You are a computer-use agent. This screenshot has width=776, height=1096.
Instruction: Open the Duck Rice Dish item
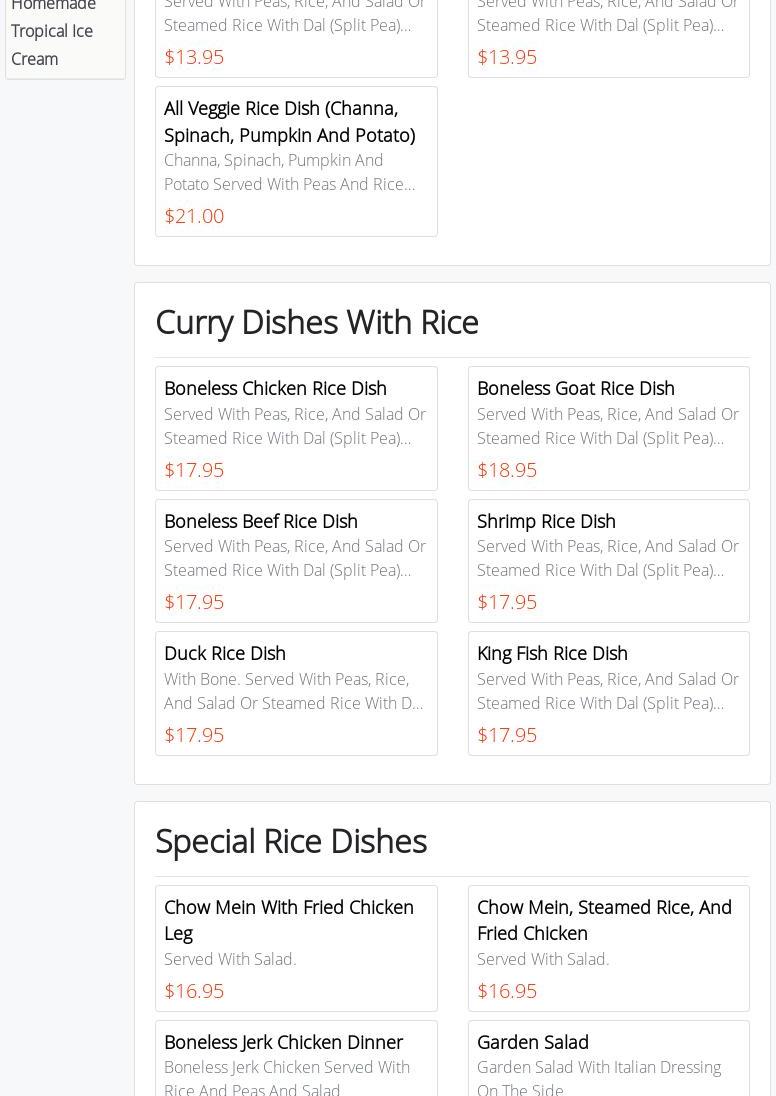point(225,653)
